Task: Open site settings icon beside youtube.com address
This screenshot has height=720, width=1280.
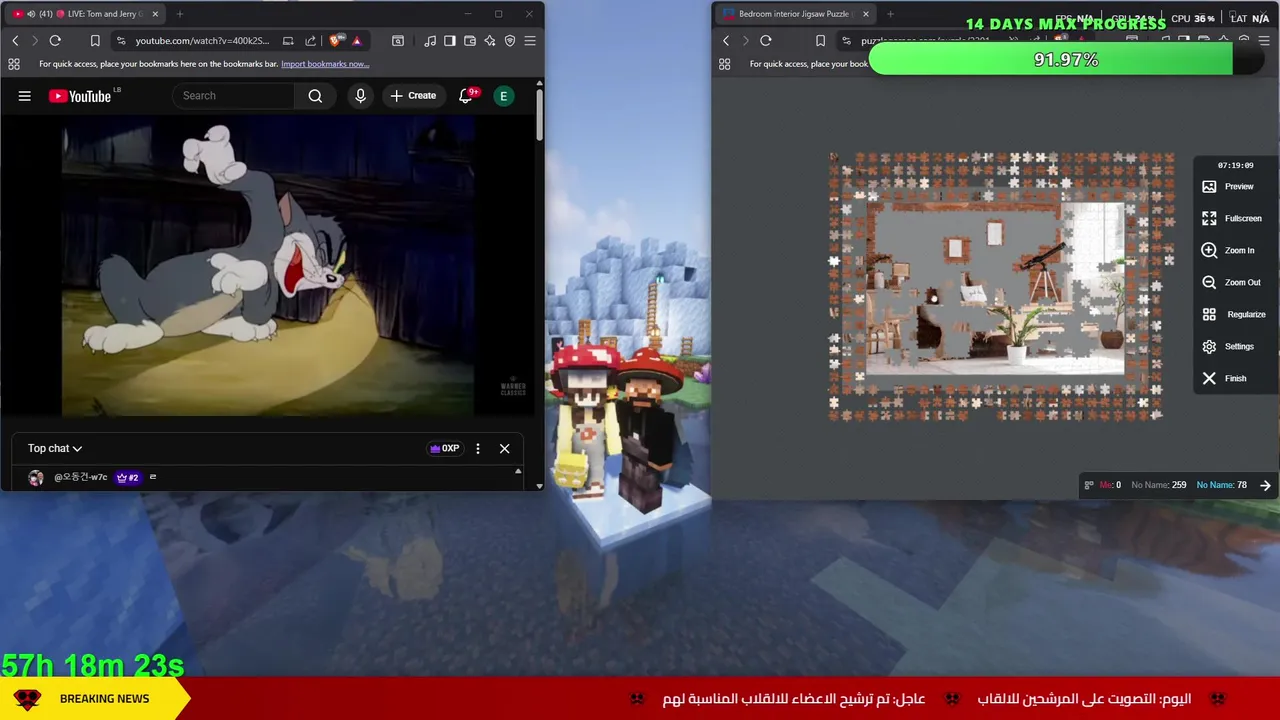Action: click(x=121, y=41)
